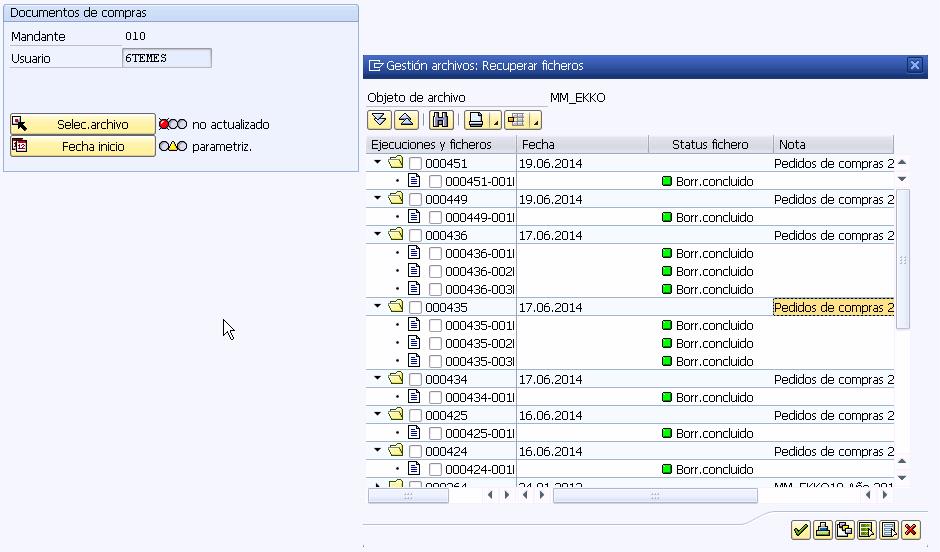The width and height of the screenshot is (940, 552).
Task: Collapse the 000449 tree node
Action: [378, 199]
